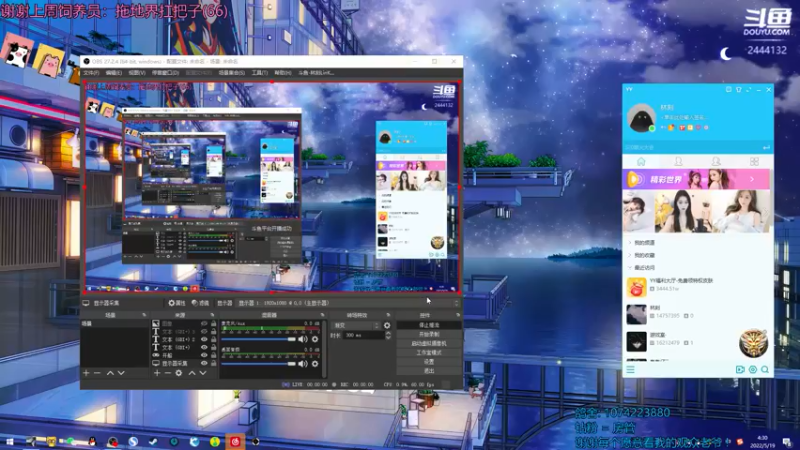Open YY contacts tab icon
Viewport: 800px width, 450px height.
pyautogui.click(x=679, y=162)
